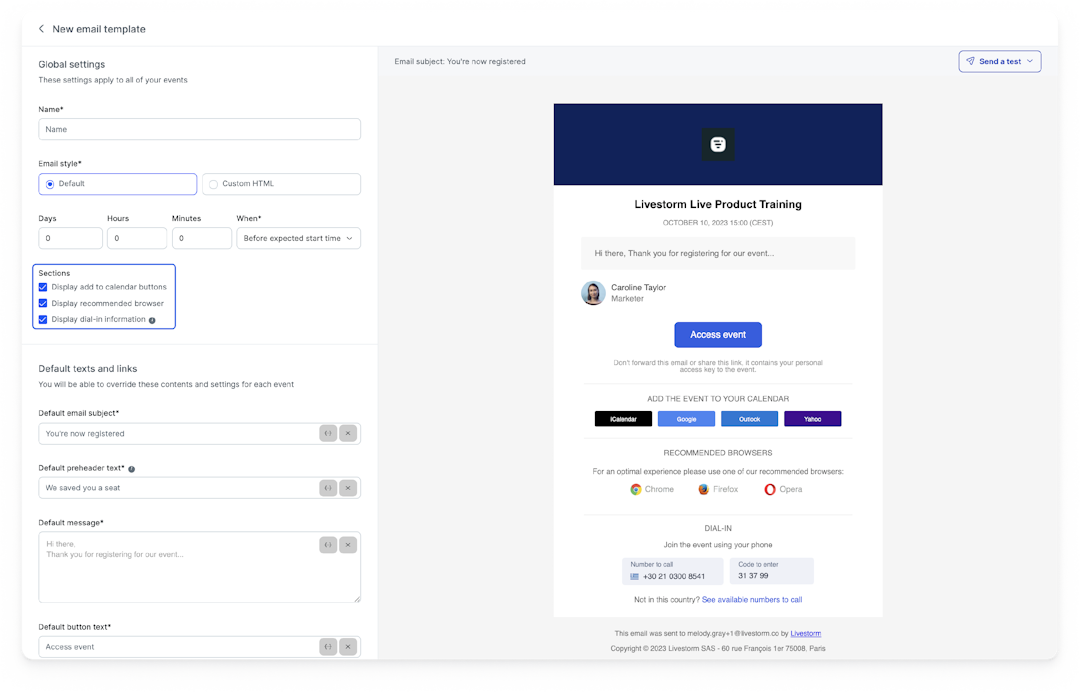The image size is (1080, 692).
Task: Open the Livestorm footer link
Action: (806, 633)
